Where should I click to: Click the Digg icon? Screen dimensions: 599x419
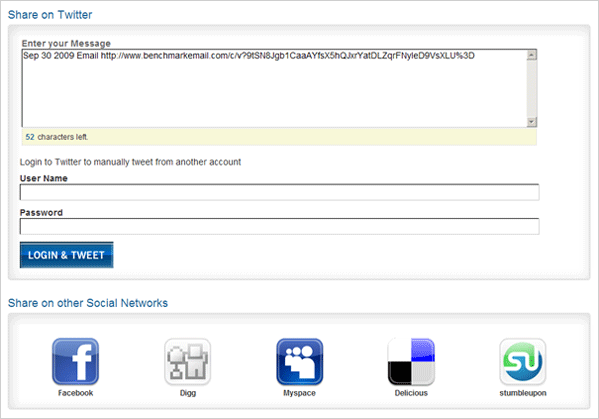point(188,361)
